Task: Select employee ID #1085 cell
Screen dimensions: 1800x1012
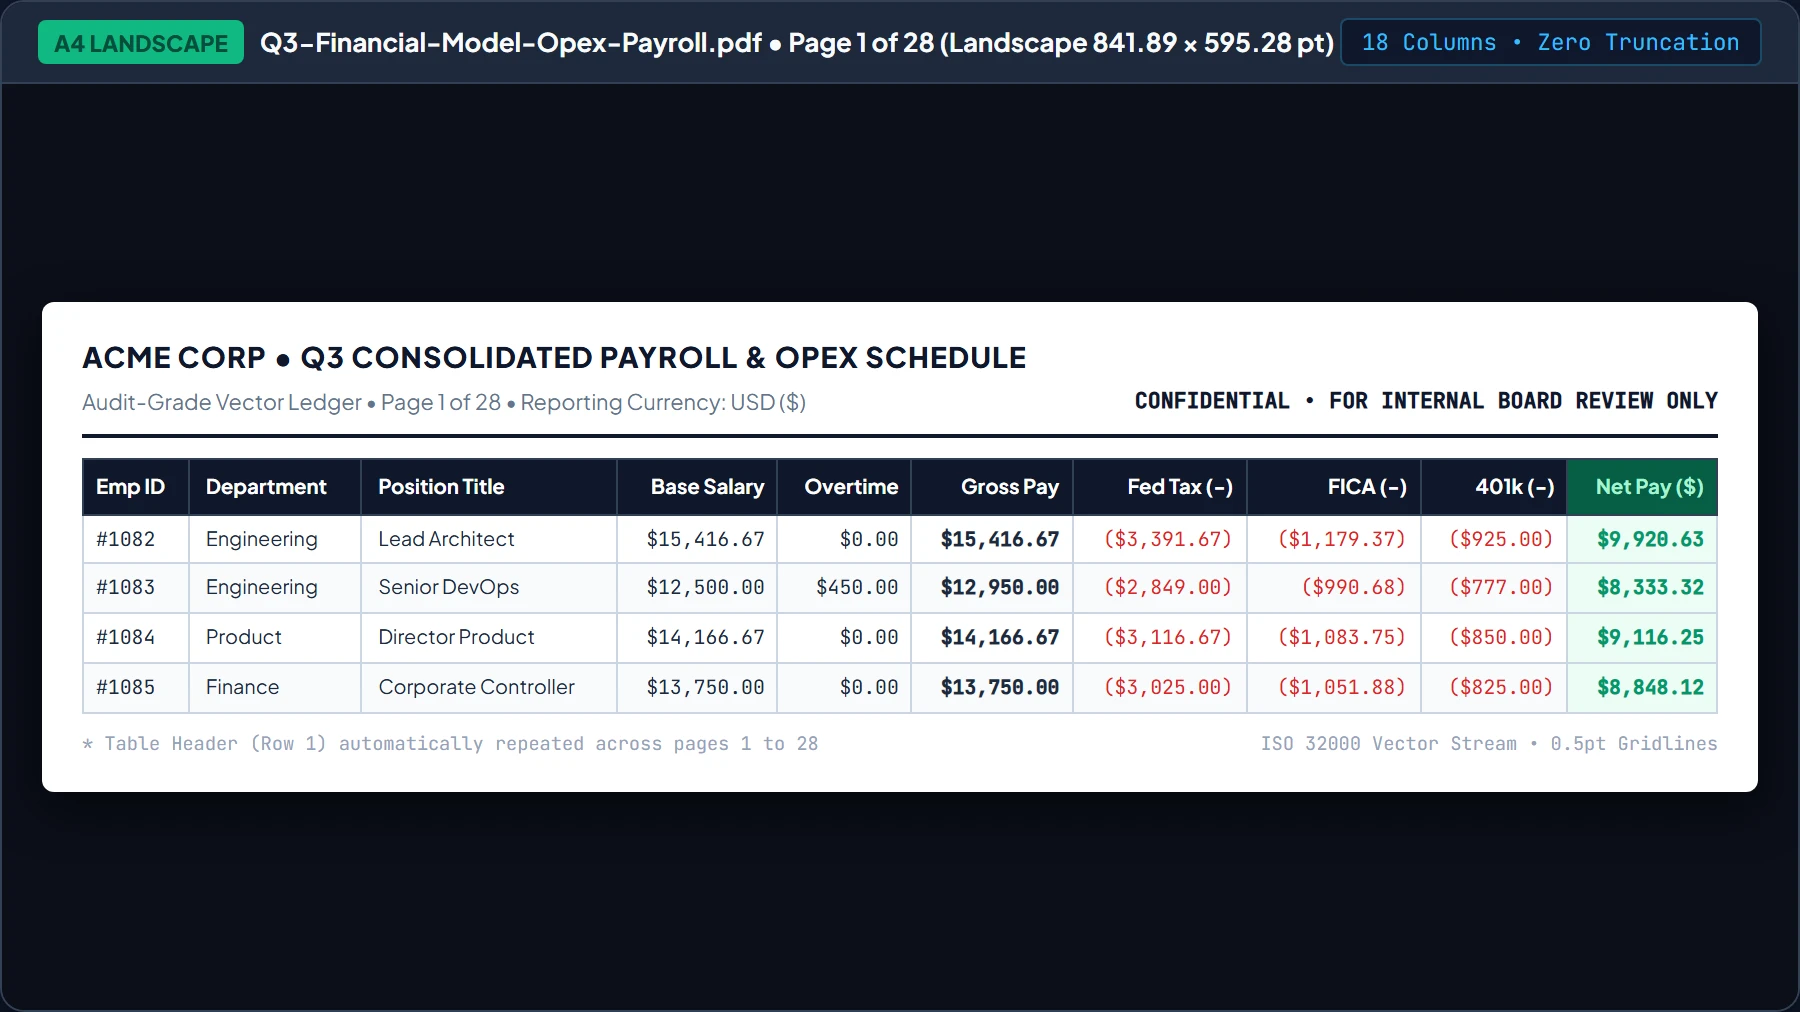Action: coord(136,687)
